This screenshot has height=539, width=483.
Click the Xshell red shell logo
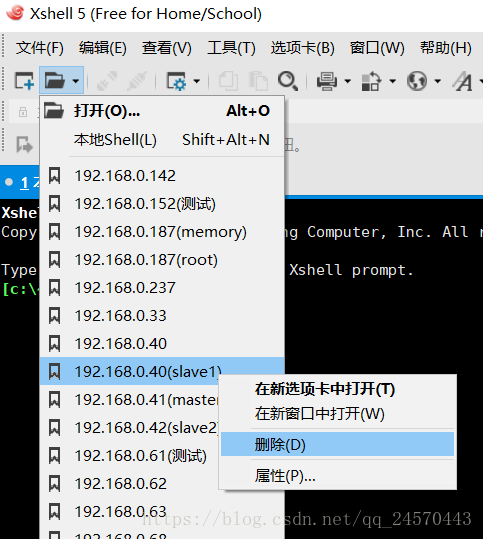15,13
